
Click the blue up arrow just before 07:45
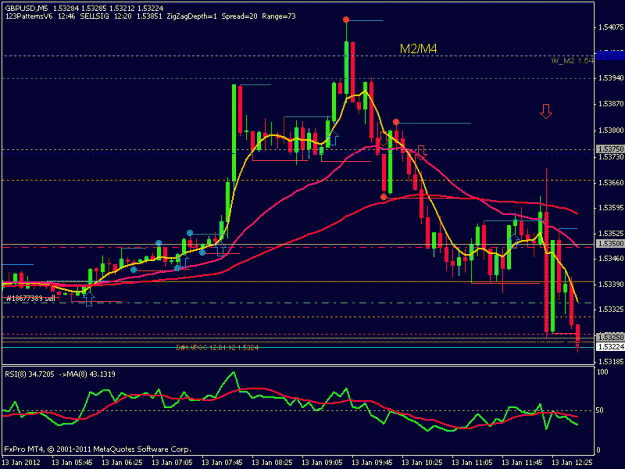coord(220,249)
